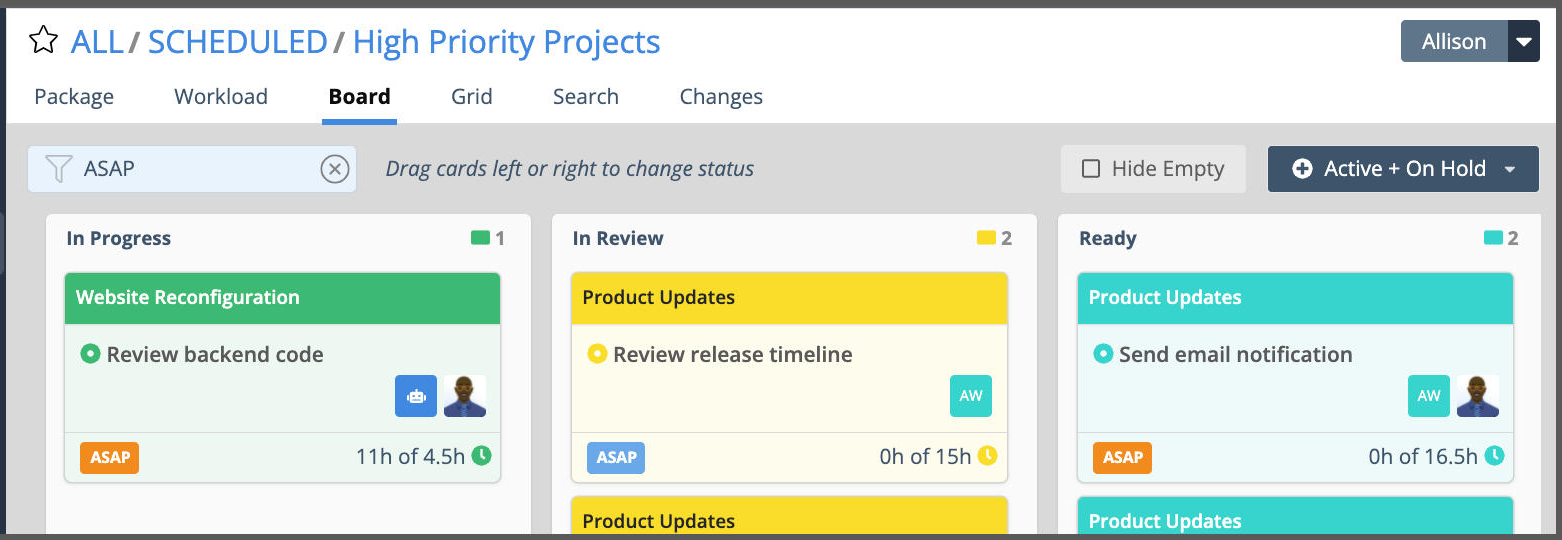1562x540 pixels.
Task: Toggle green status circle on Review backend code
Action: (90, 354)
